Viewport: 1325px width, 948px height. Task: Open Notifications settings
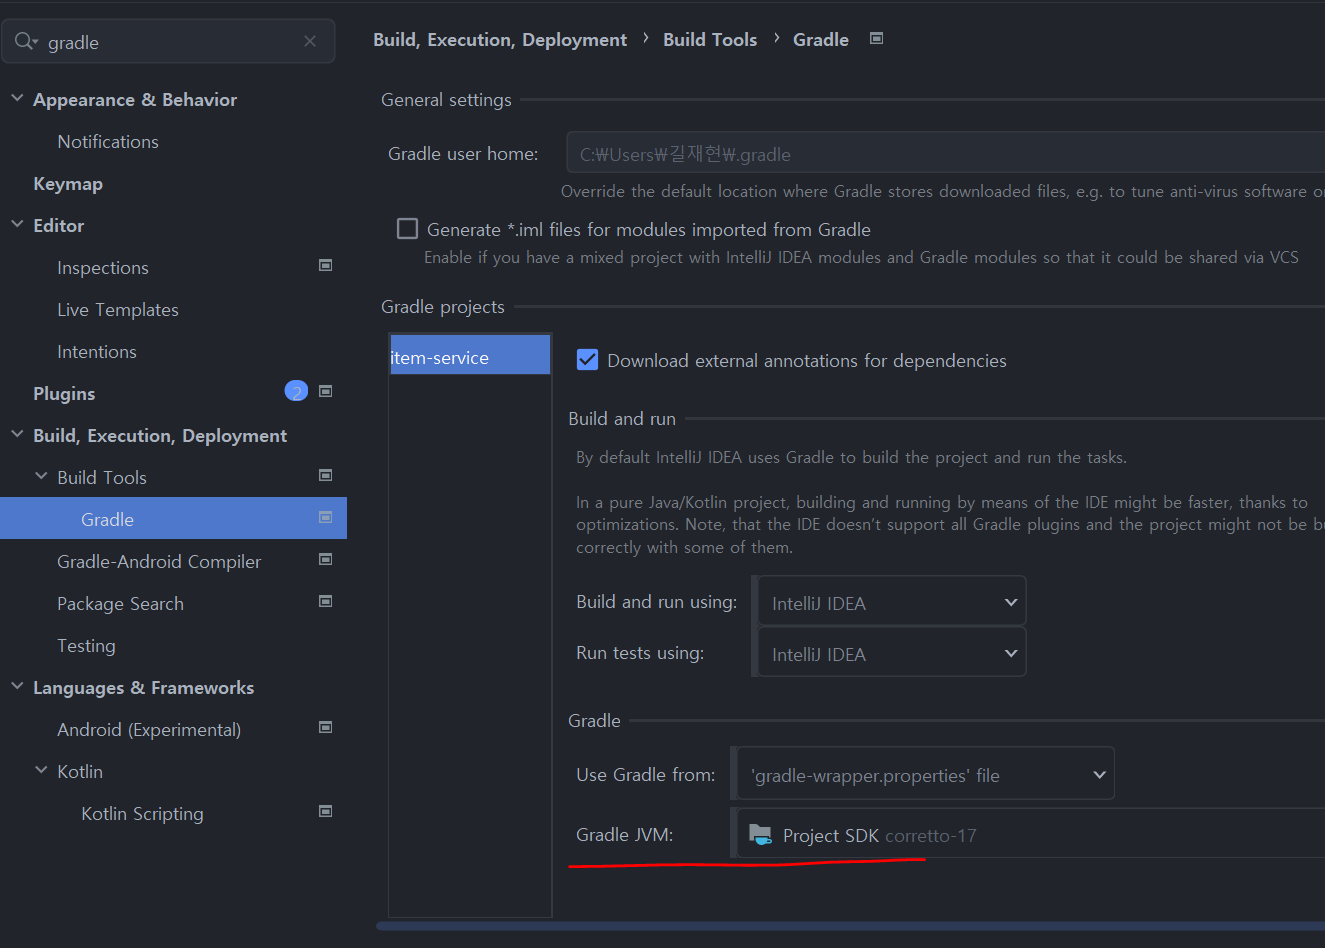pos(108,142)
